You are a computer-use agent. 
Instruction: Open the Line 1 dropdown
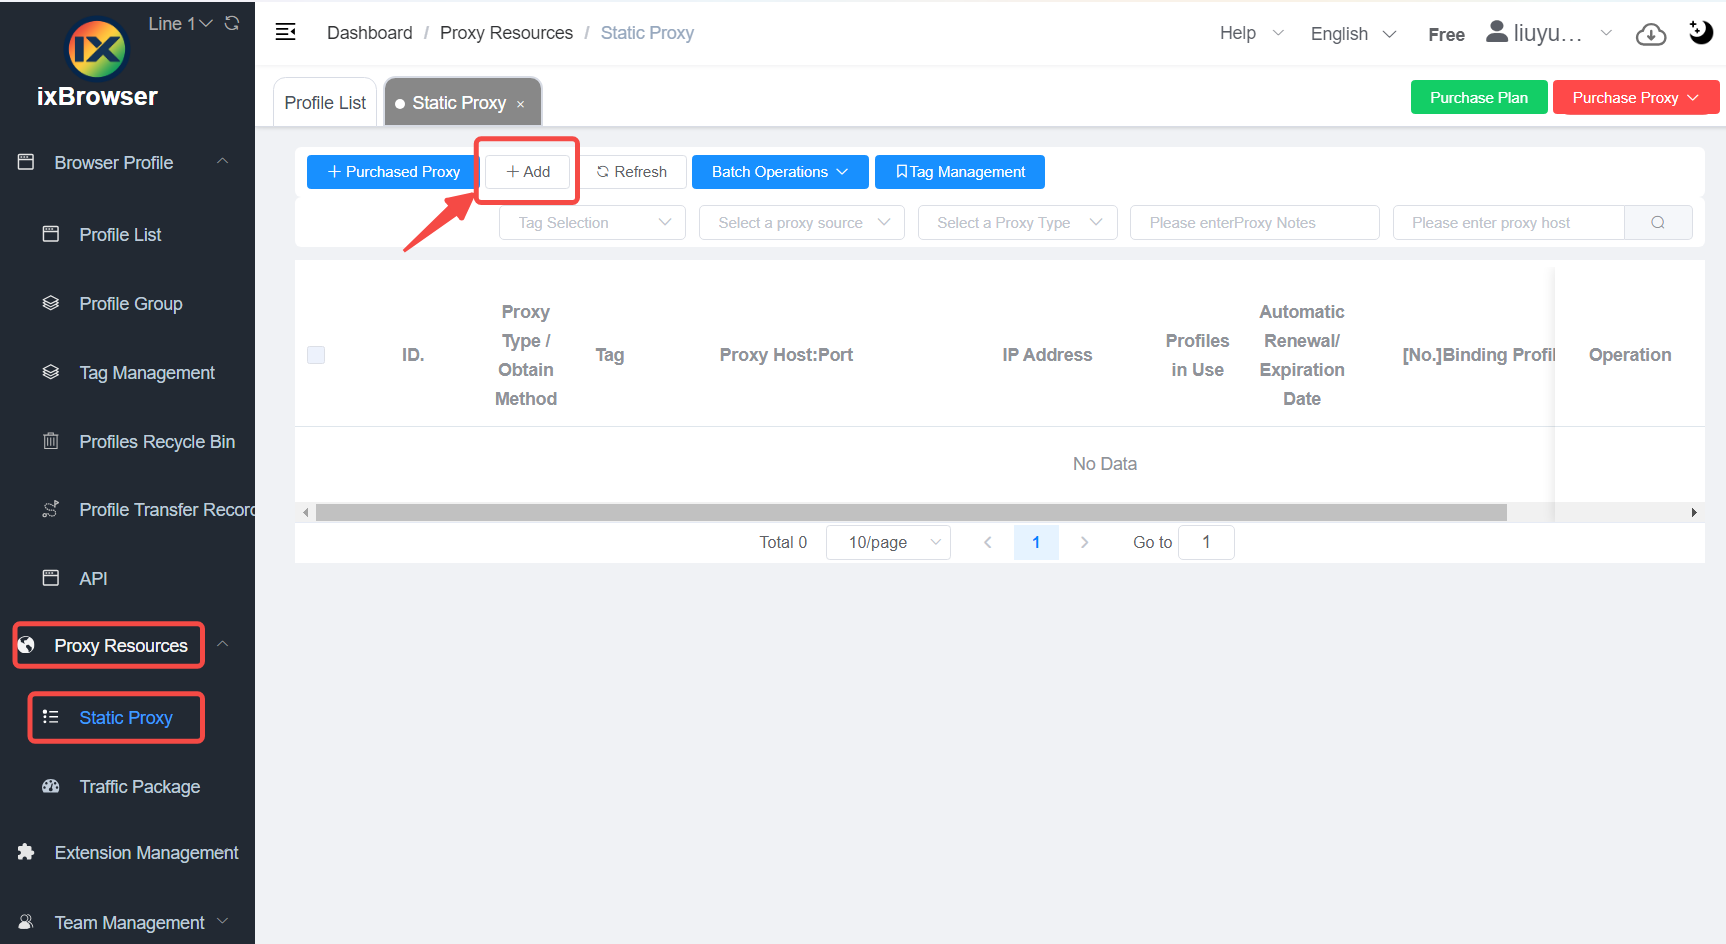(x=180, y=24)
